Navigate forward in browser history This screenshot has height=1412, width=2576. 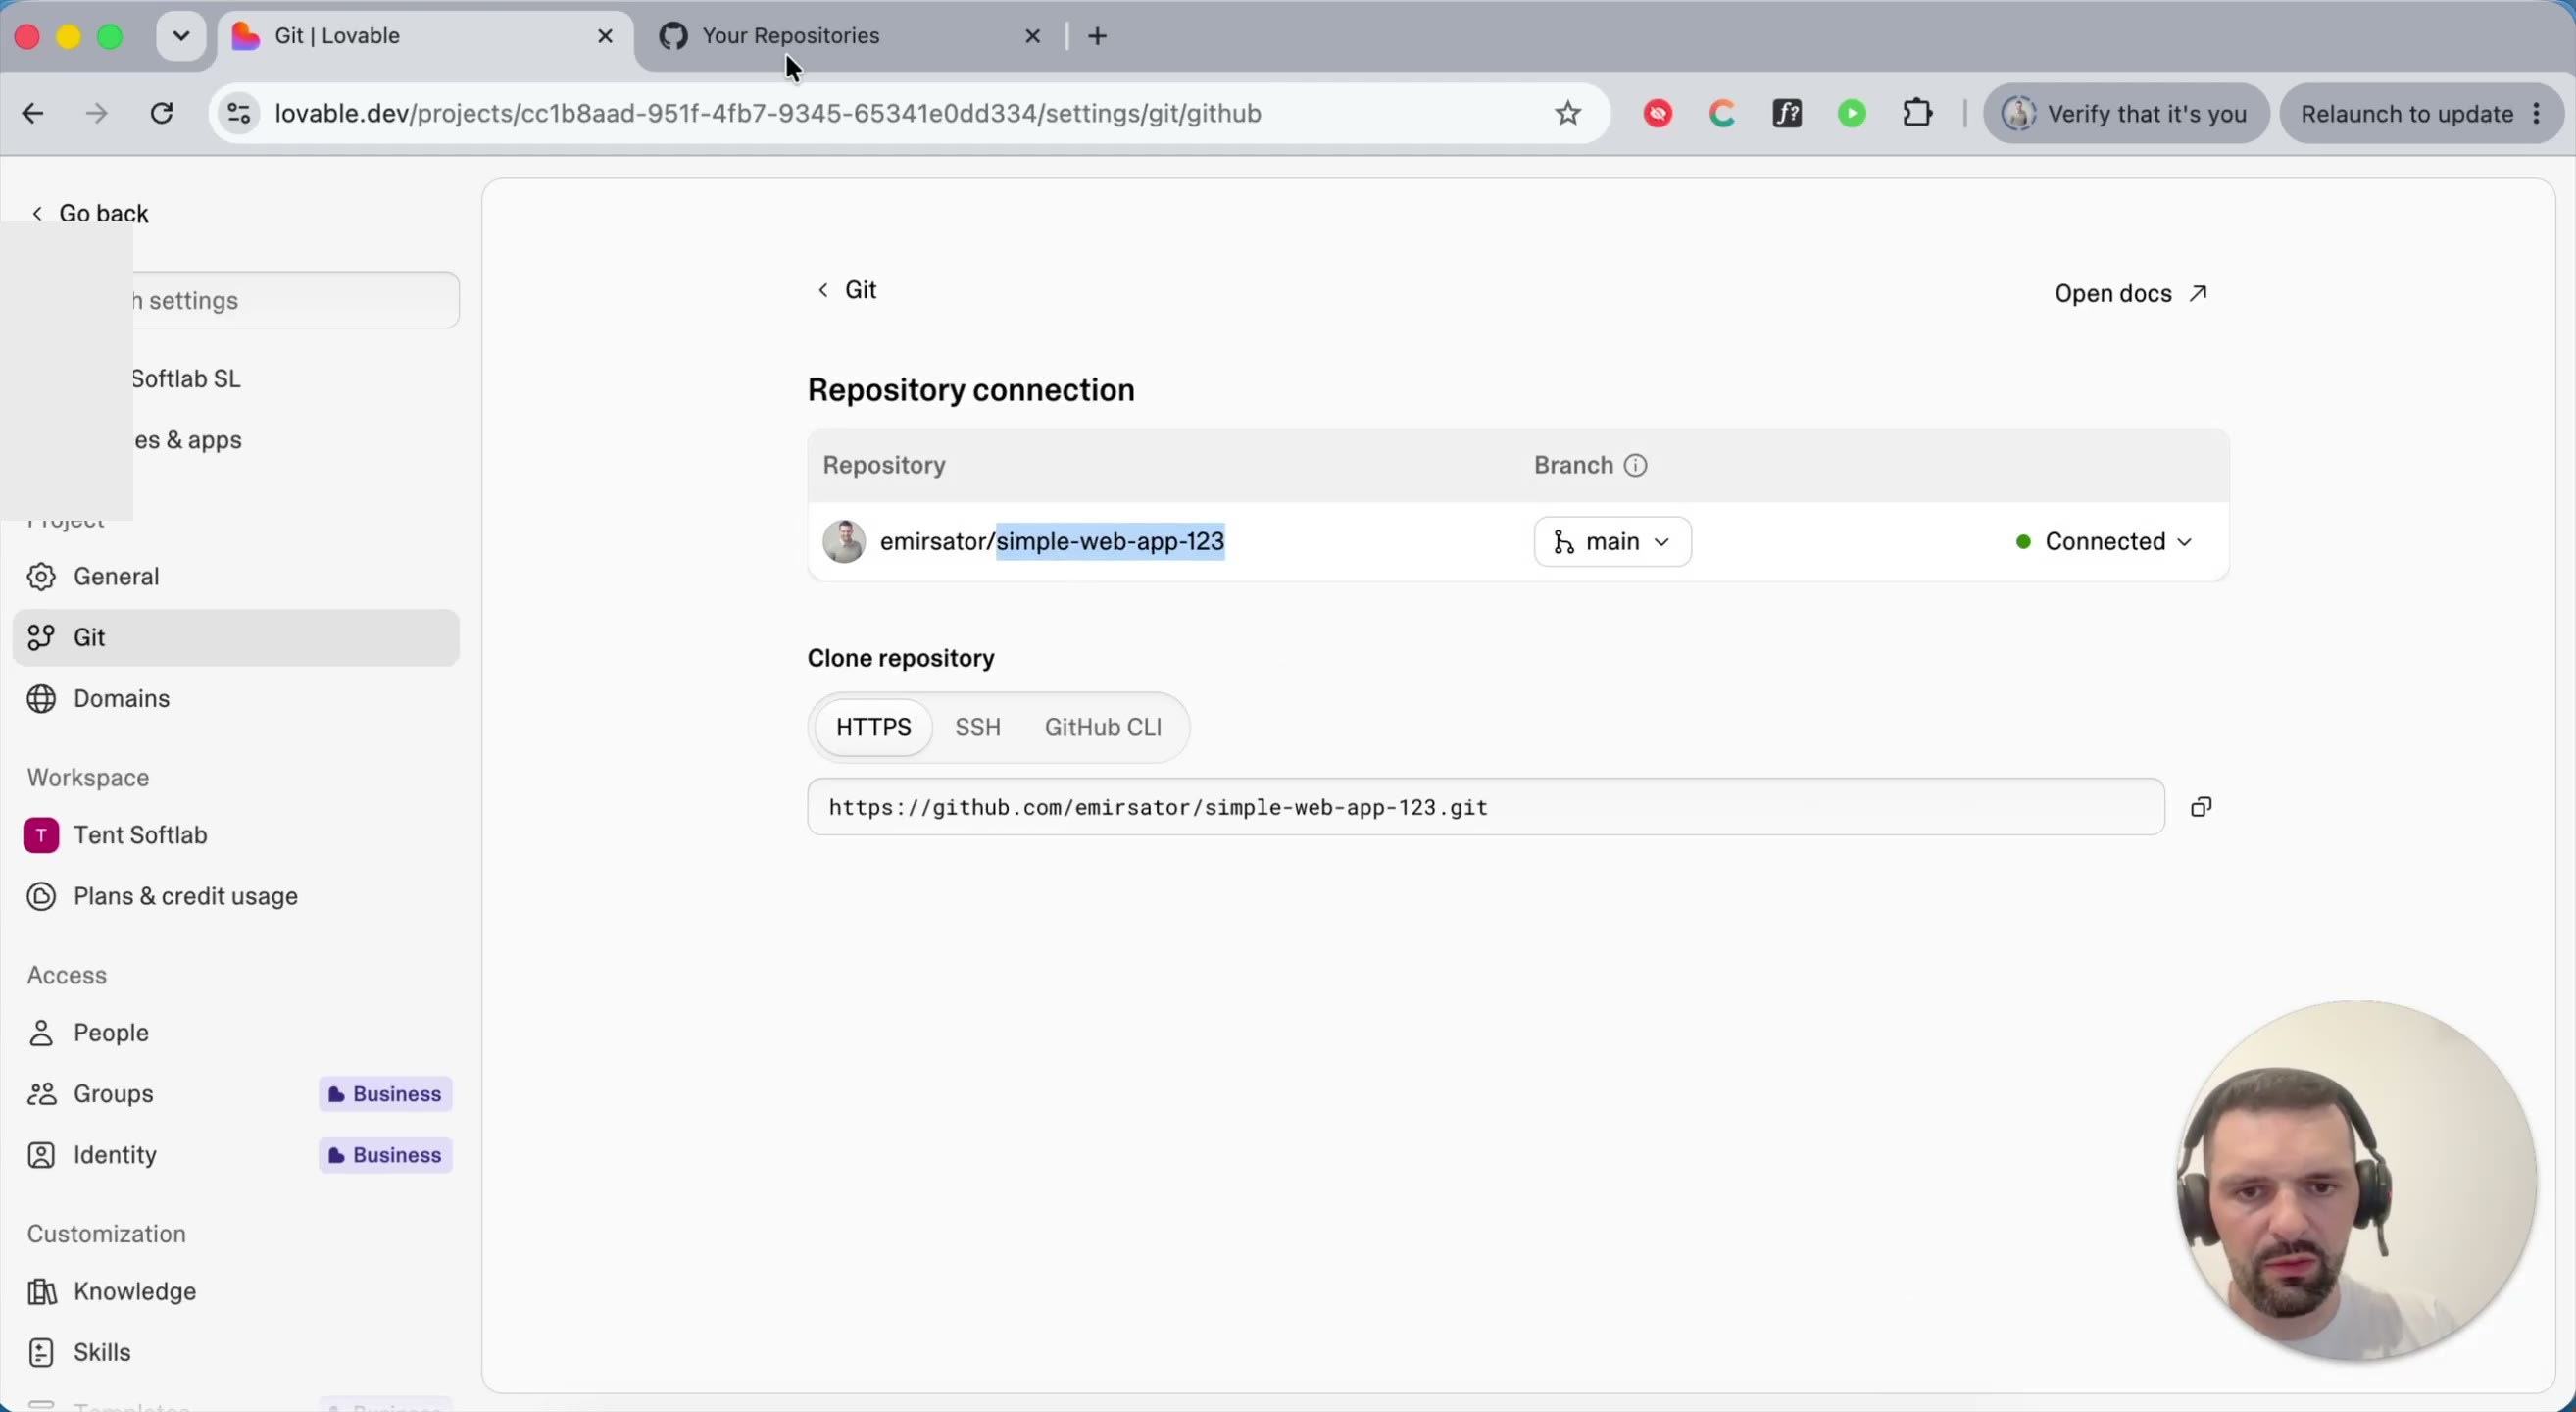[96, 113]
